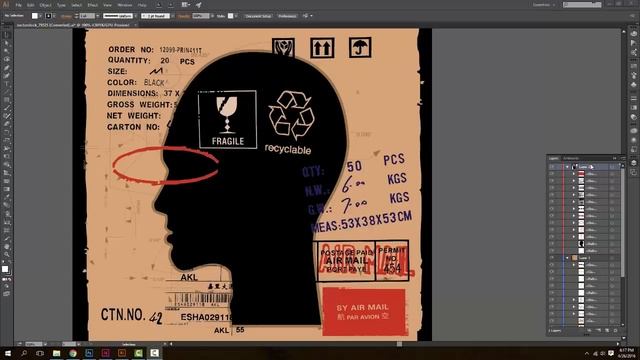Click the GPU Performance rocket icon
The height and width of the screenshot is (360, 640).
(198, 5)
